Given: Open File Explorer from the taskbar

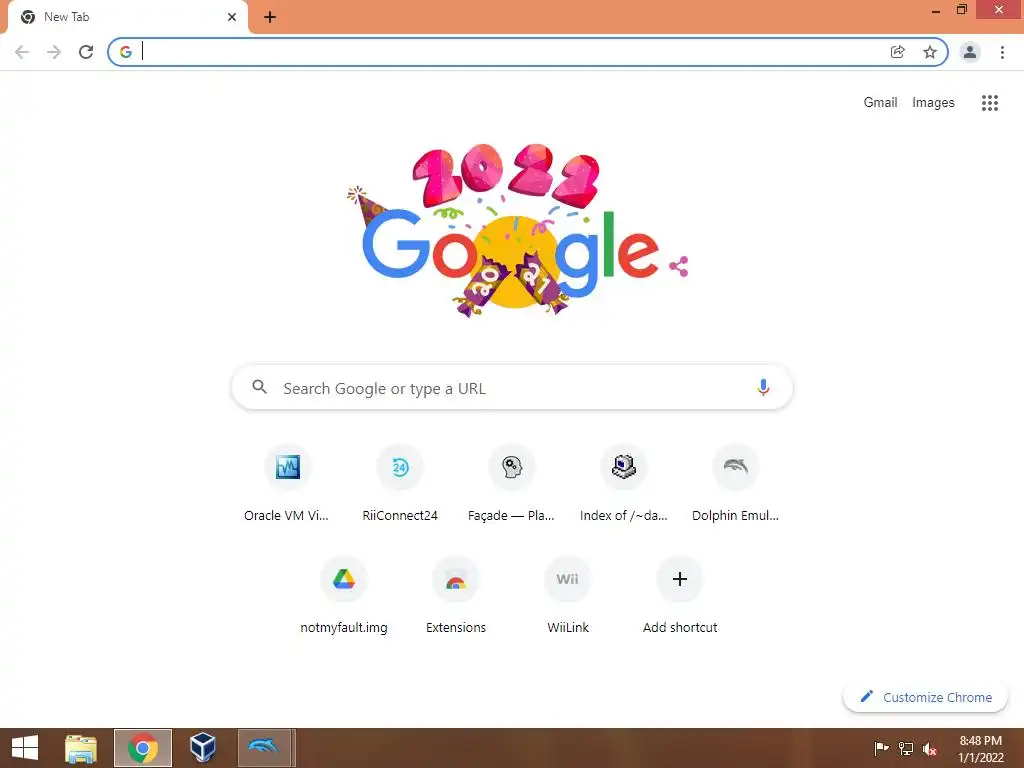Looking at the screenshot, I should pyautogui.click(x=81, y=748).
